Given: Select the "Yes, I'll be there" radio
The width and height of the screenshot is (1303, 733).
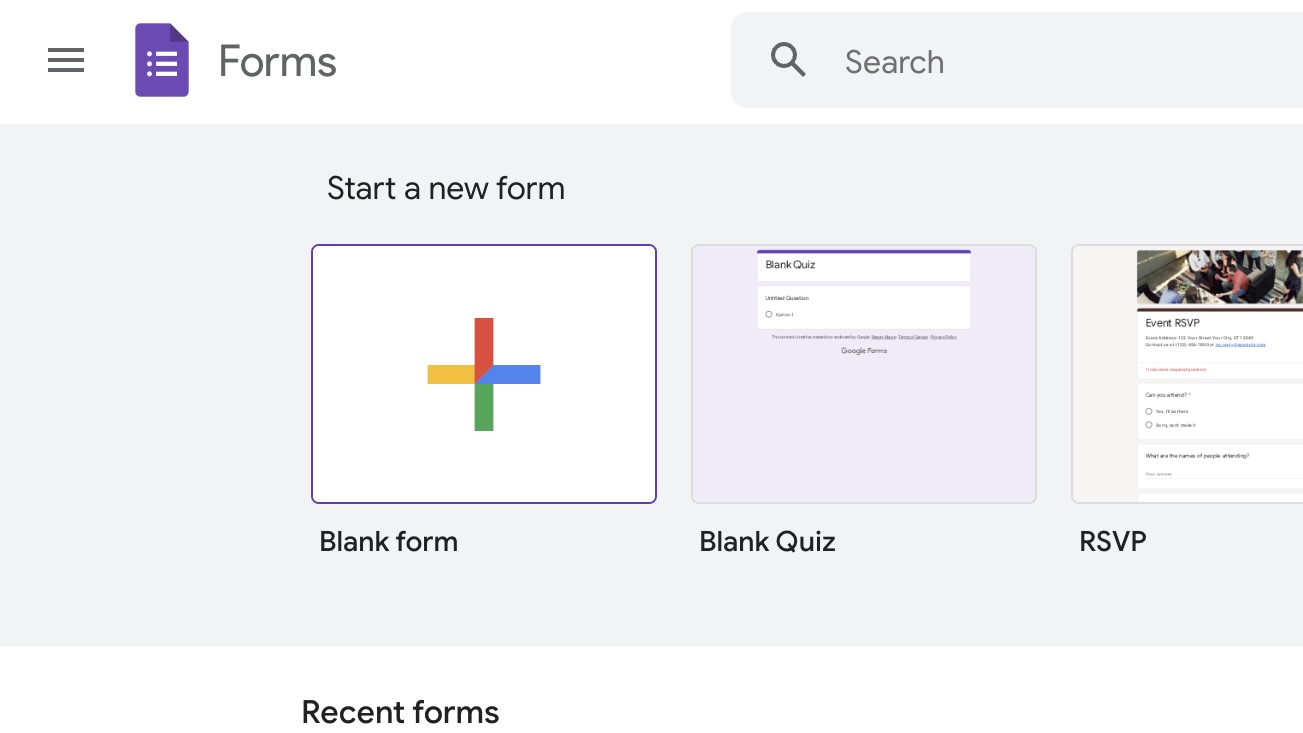Looking at the screenshot, I should tap(1149, 411).
